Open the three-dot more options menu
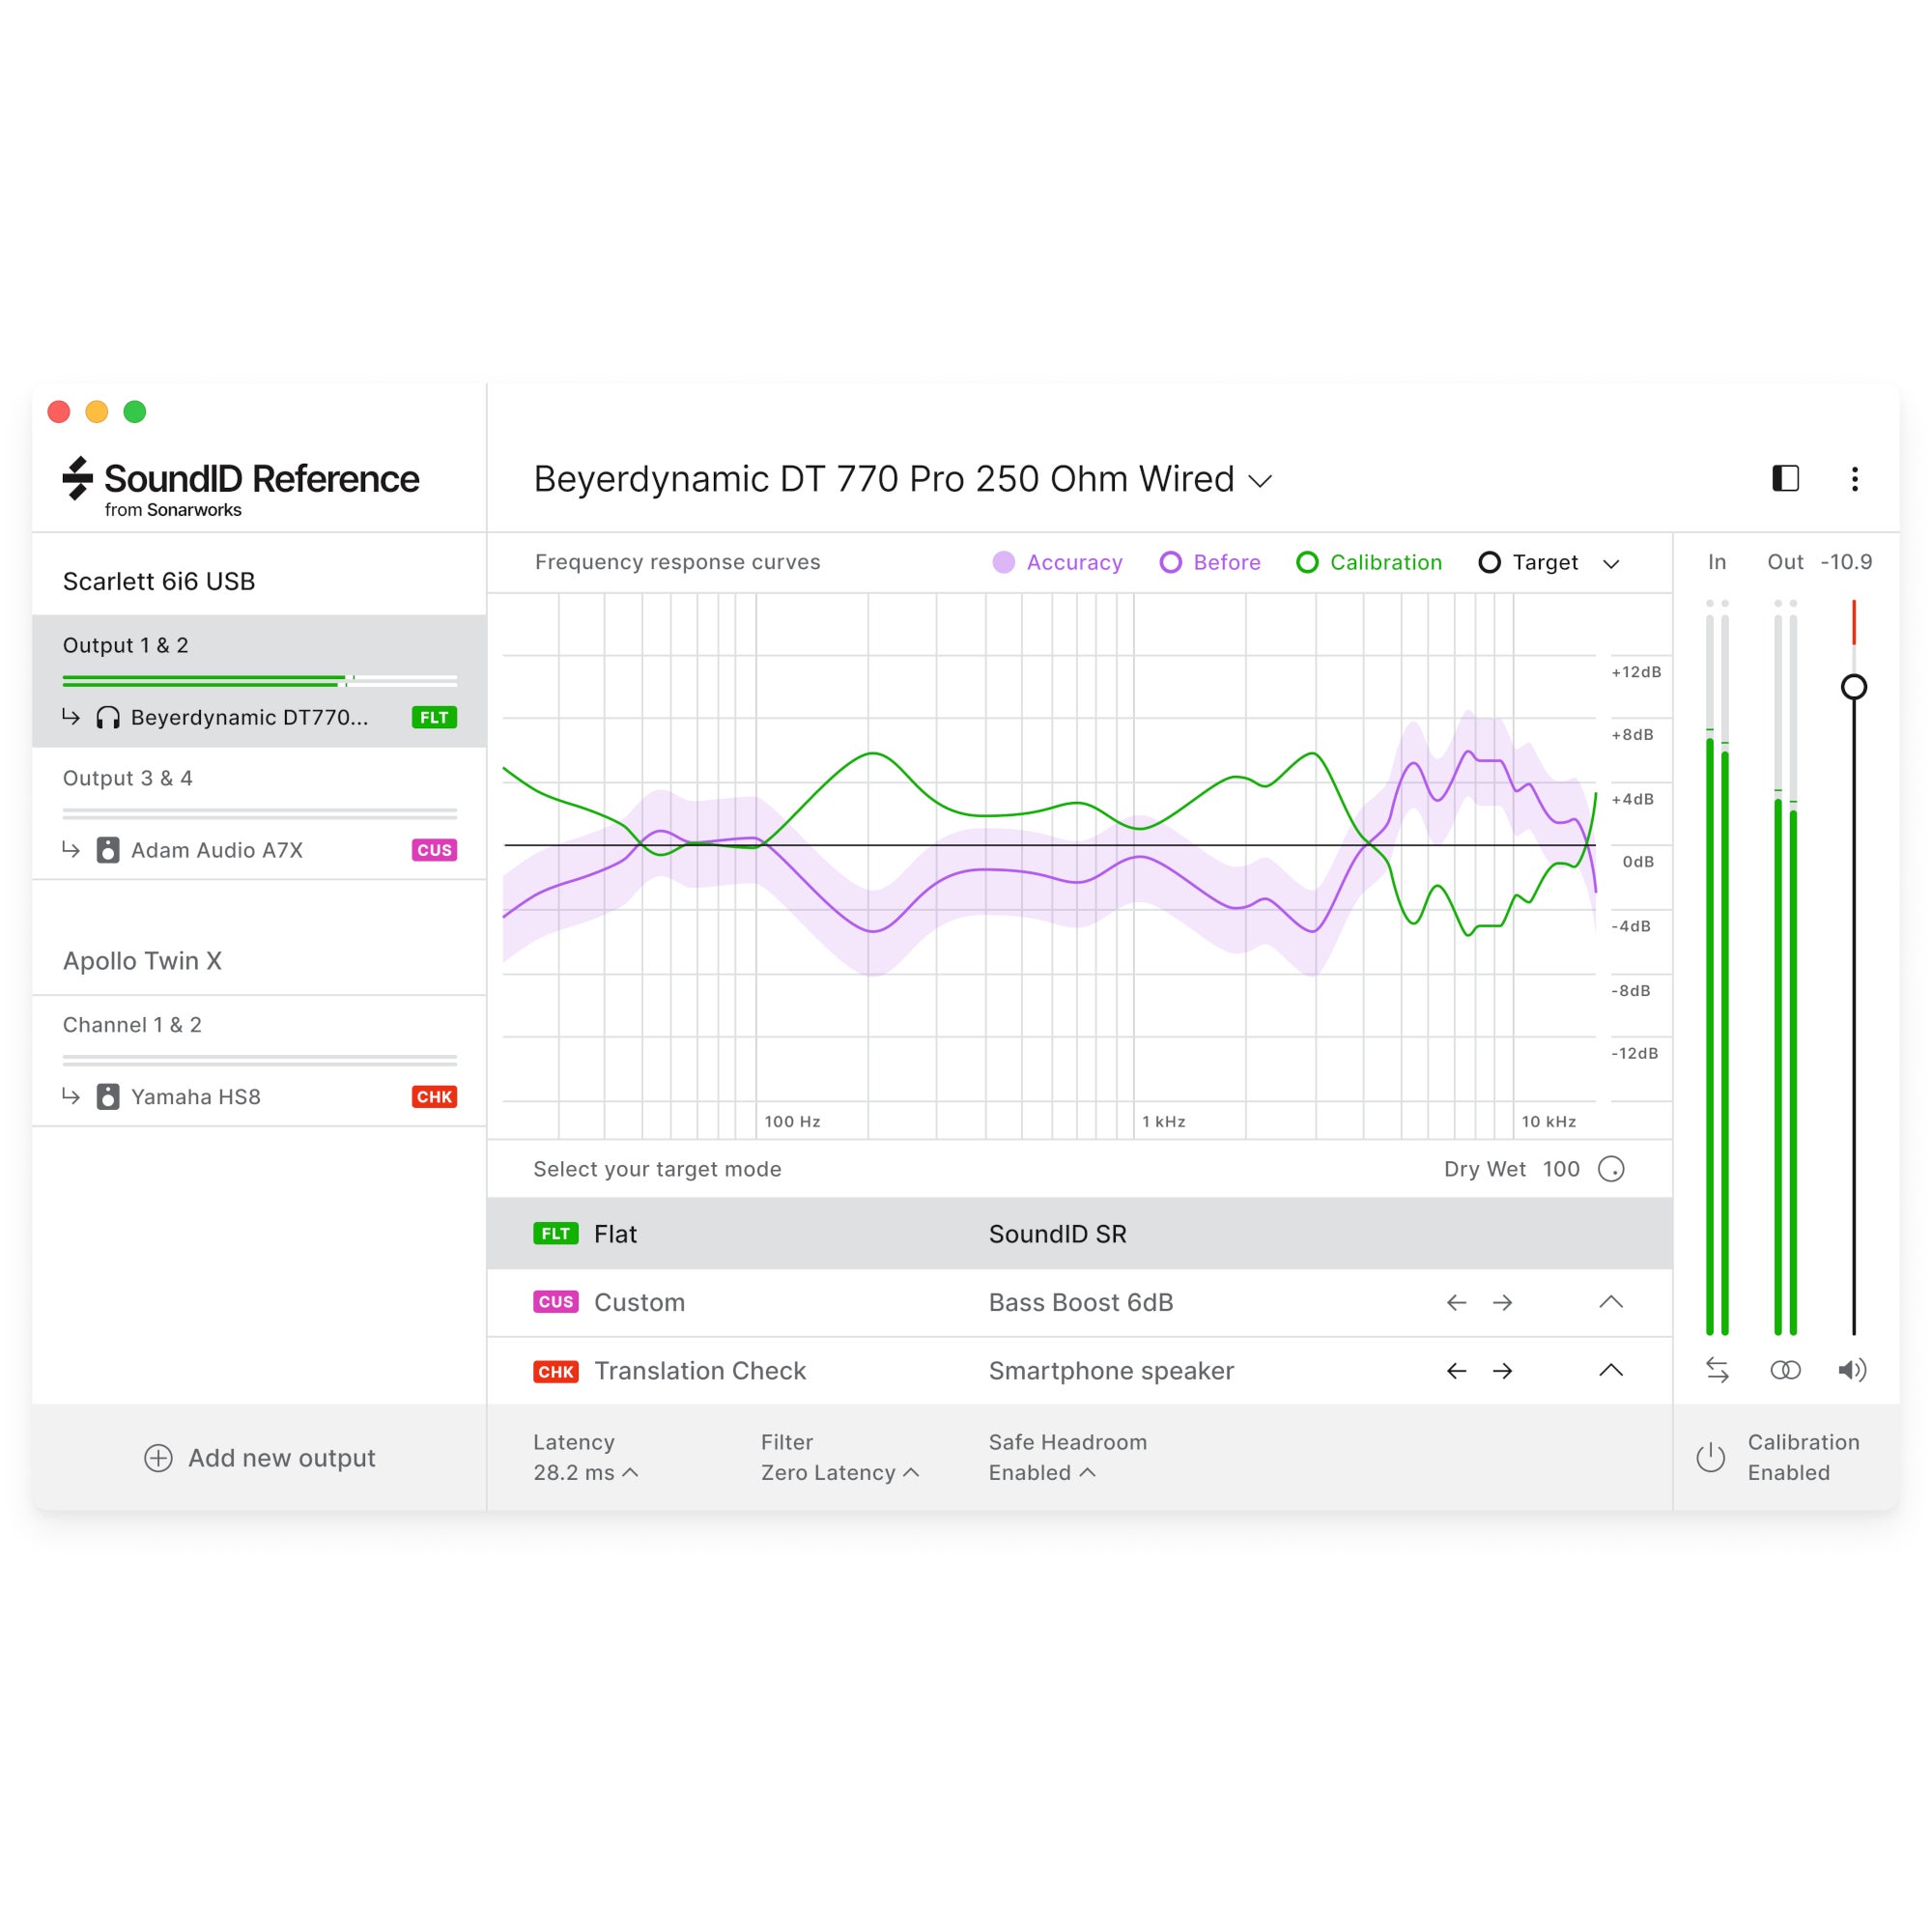Image resolution: width=1932 pixels, height=1932 pixels. click(1854, 479)
